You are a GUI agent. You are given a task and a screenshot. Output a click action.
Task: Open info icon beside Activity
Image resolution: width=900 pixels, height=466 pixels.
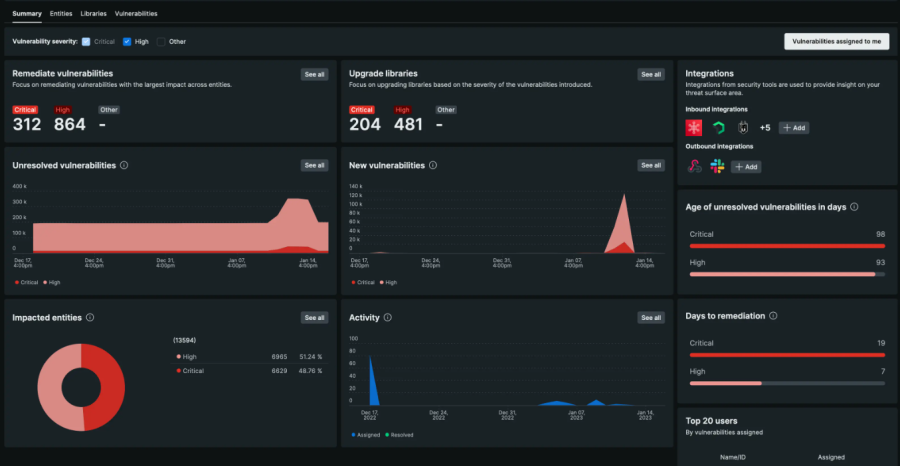(x=387, y=317)
